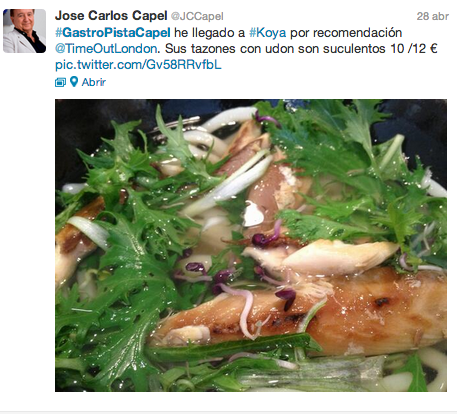The image size is (457, 414).
Task: Click the phrase 'he llegado a'
Action: tap(210, 33)
